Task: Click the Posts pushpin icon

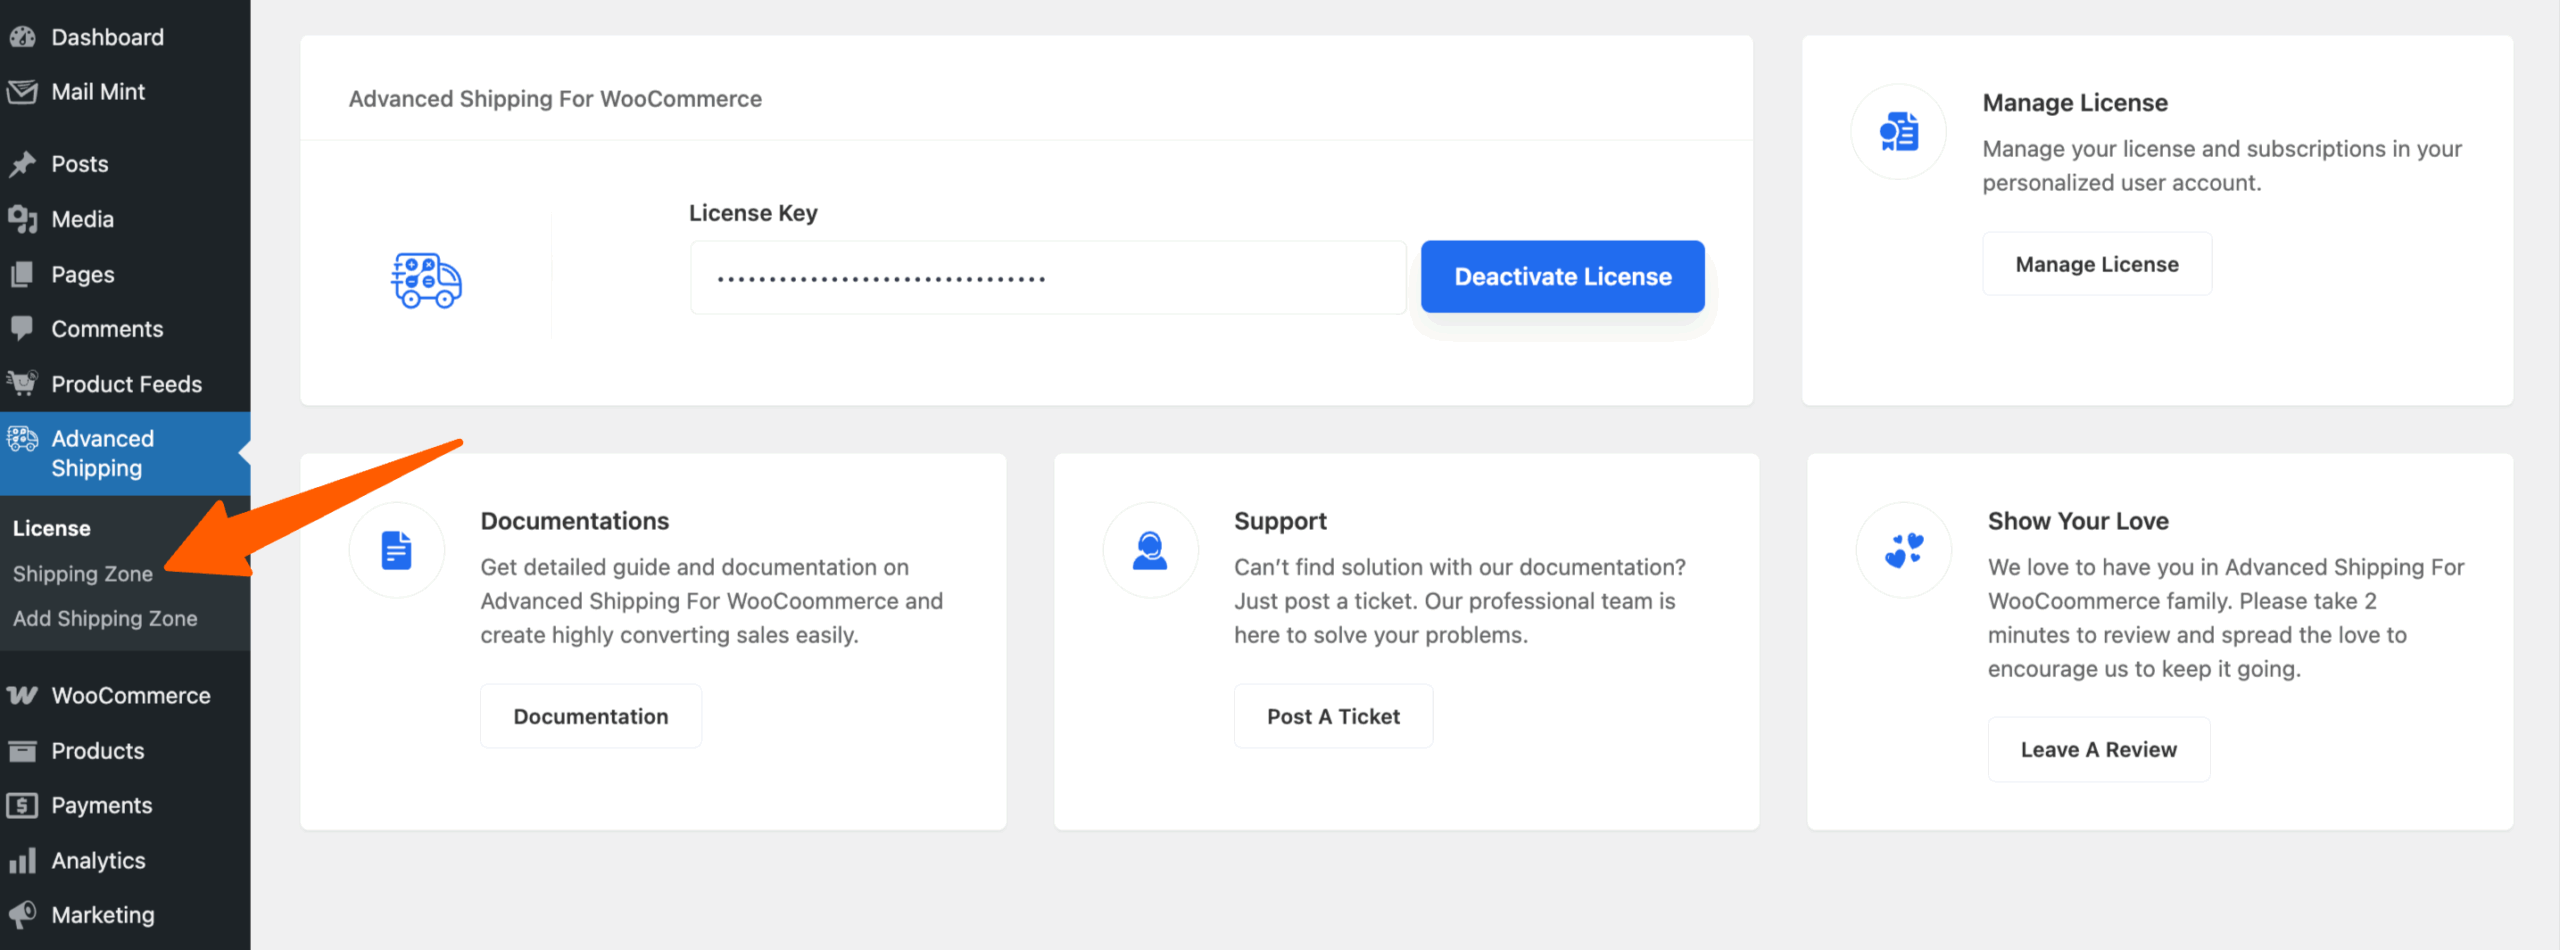Action: (22, 164)
